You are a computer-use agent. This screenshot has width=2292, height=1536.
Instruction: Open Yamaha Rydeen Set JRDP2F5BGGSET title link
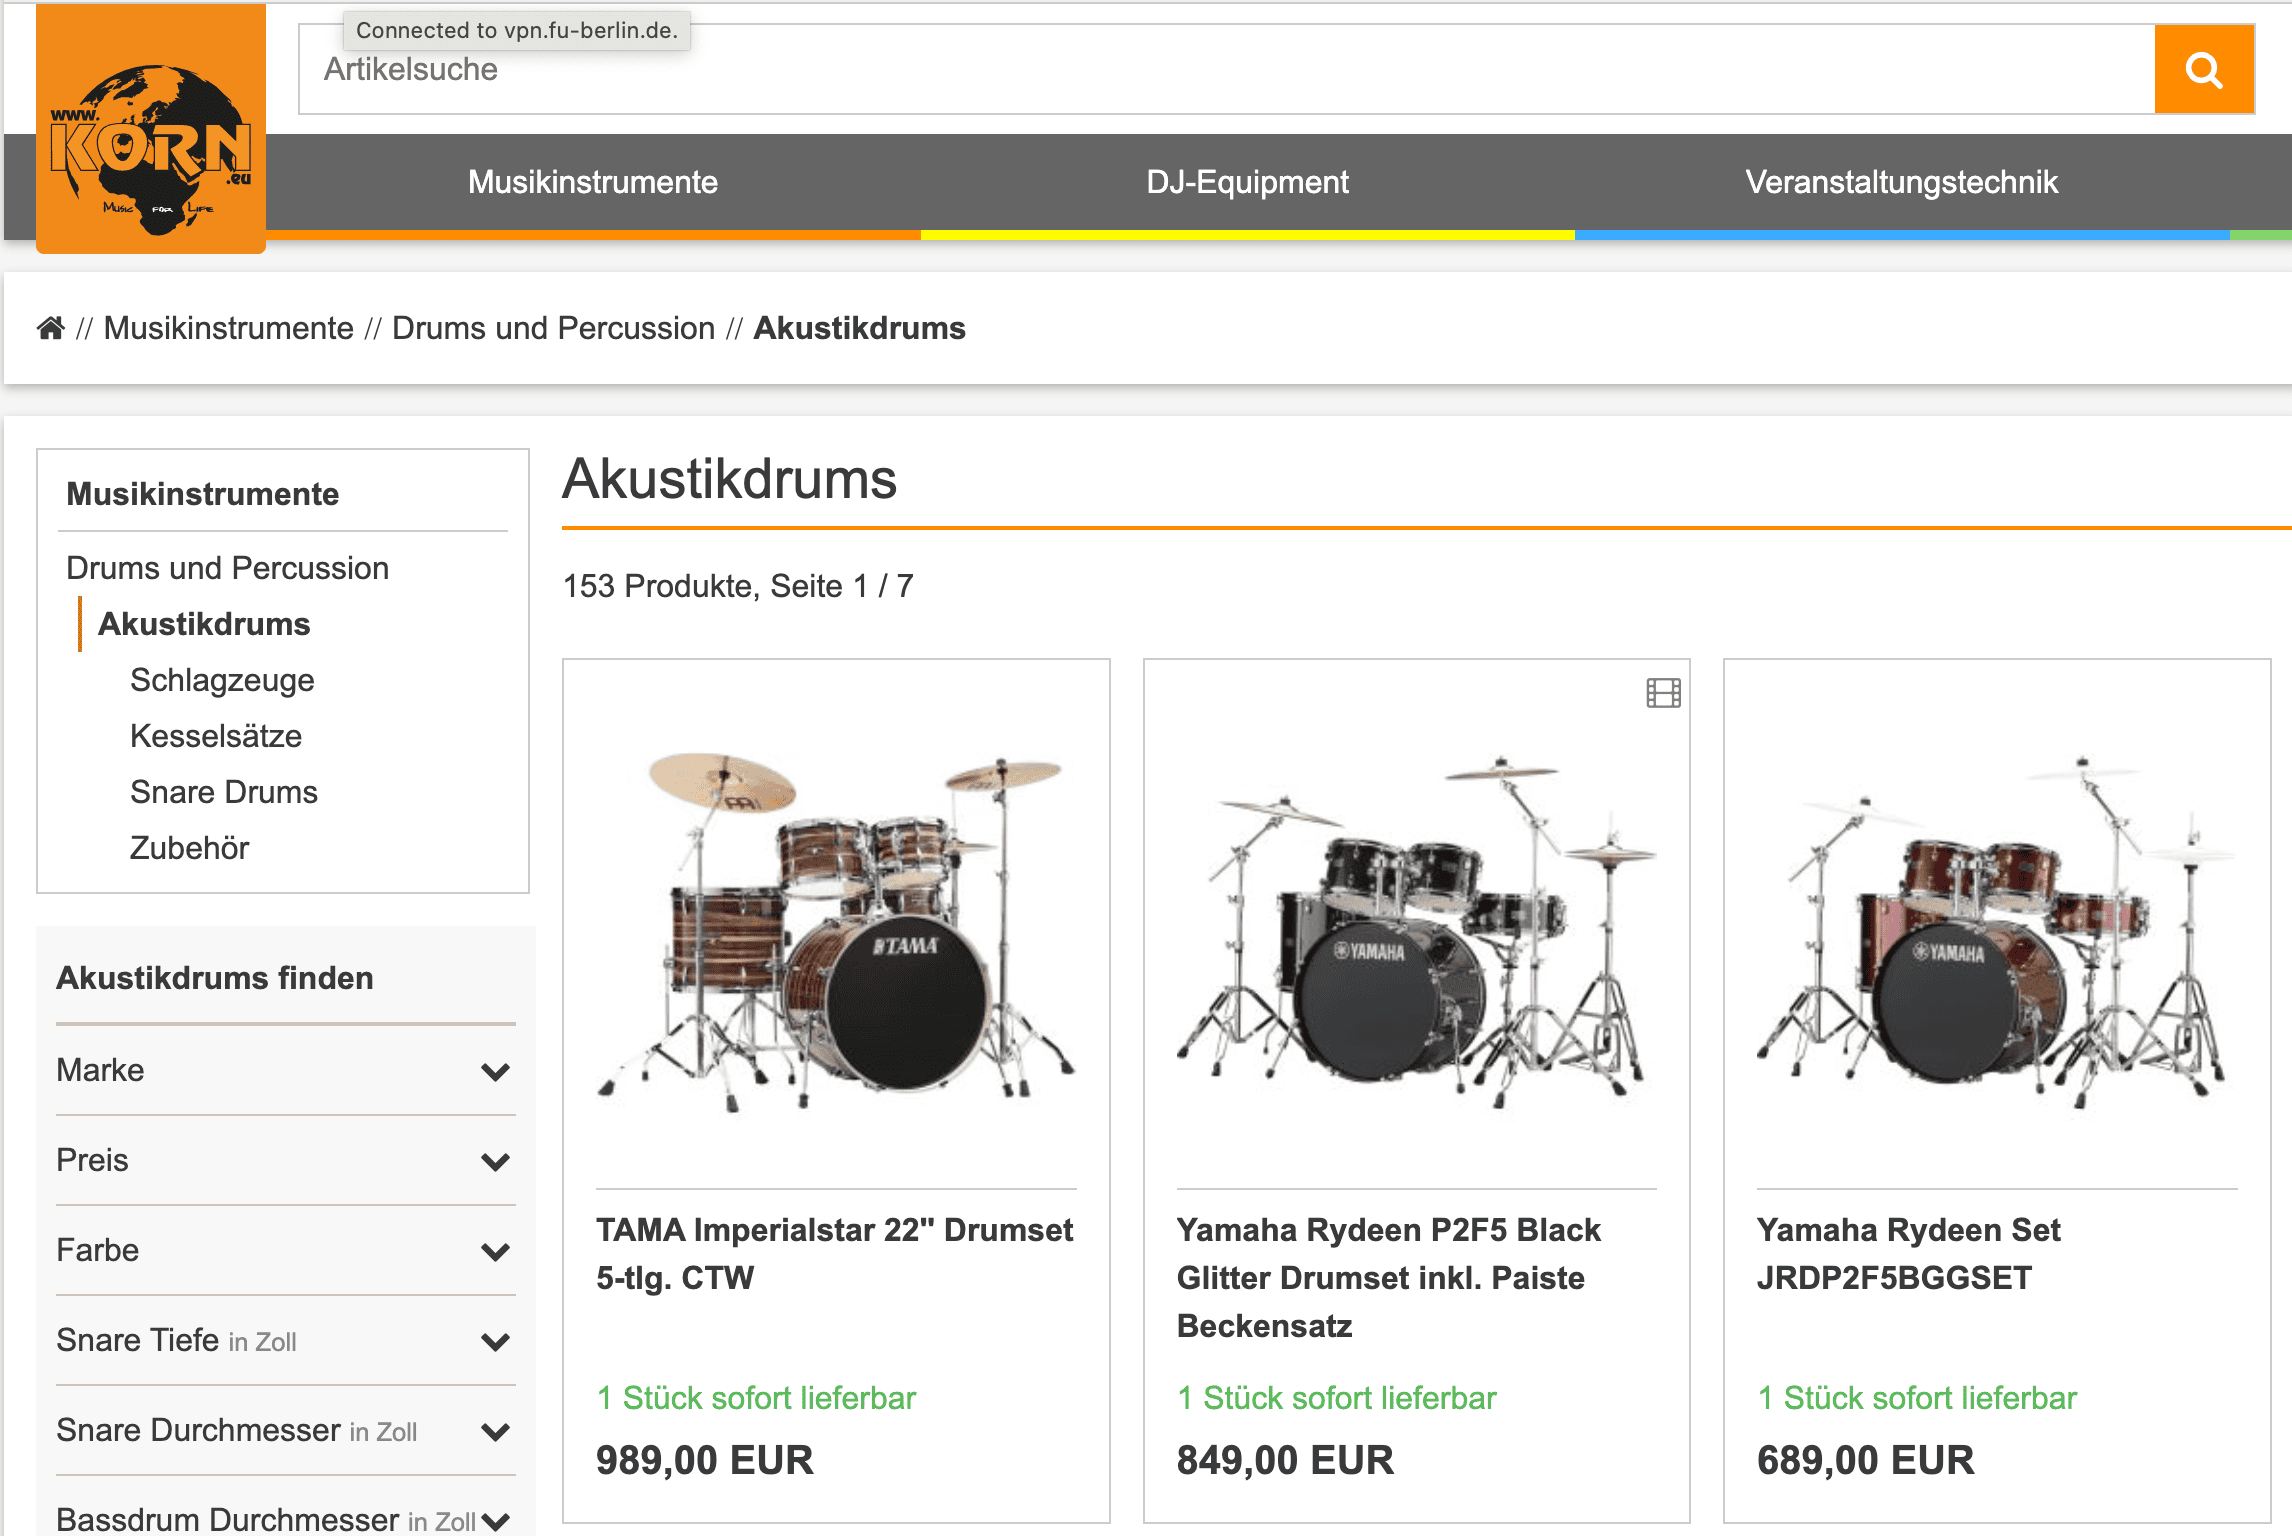pos(1908,1254)
